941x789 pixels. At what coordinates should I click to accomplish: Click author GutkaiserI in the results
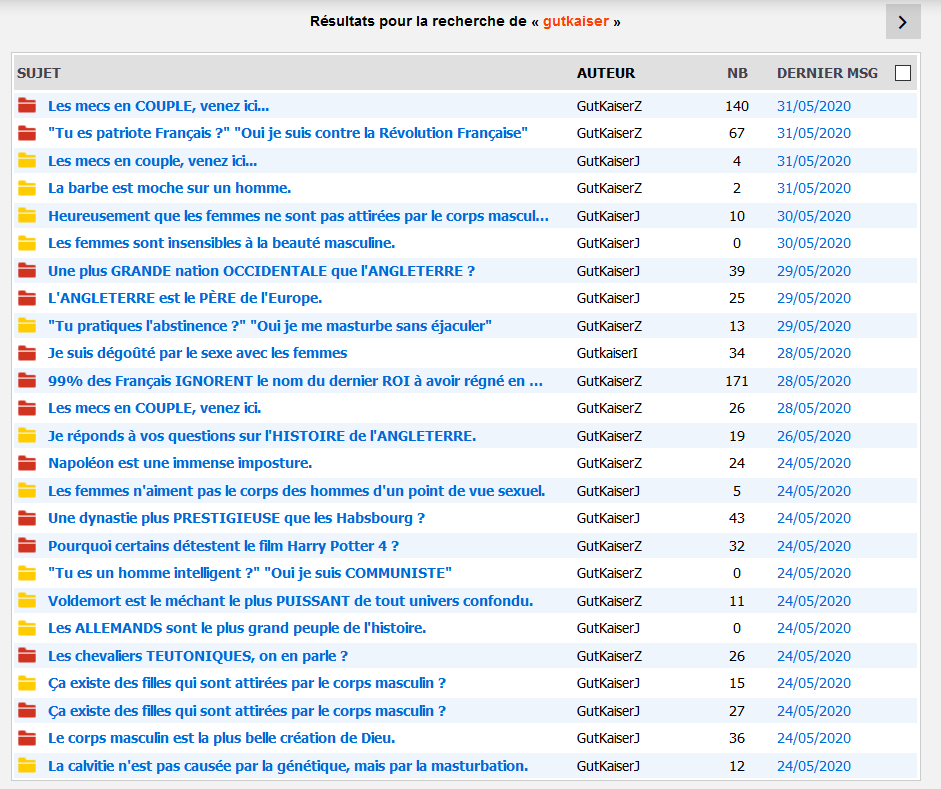click(x=607, y=353)
